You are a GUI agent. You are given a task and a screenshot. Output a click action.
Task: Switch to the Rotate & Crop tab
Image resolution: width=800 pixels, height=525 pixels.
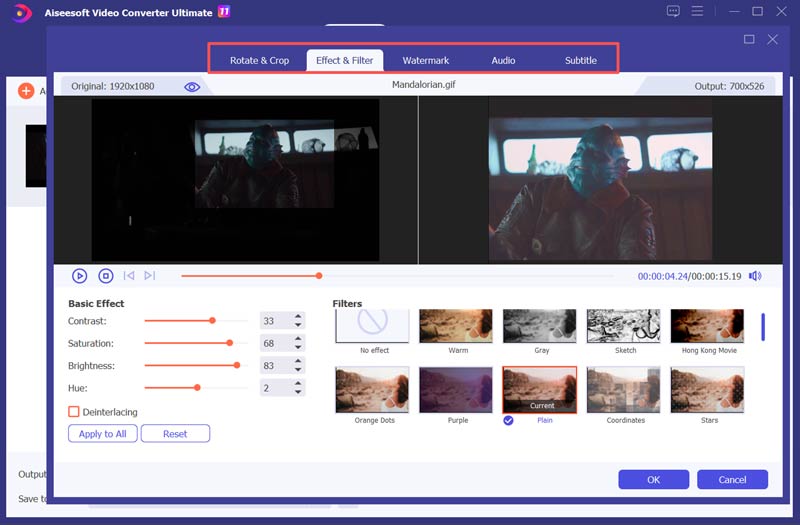[x=259, y=60]
